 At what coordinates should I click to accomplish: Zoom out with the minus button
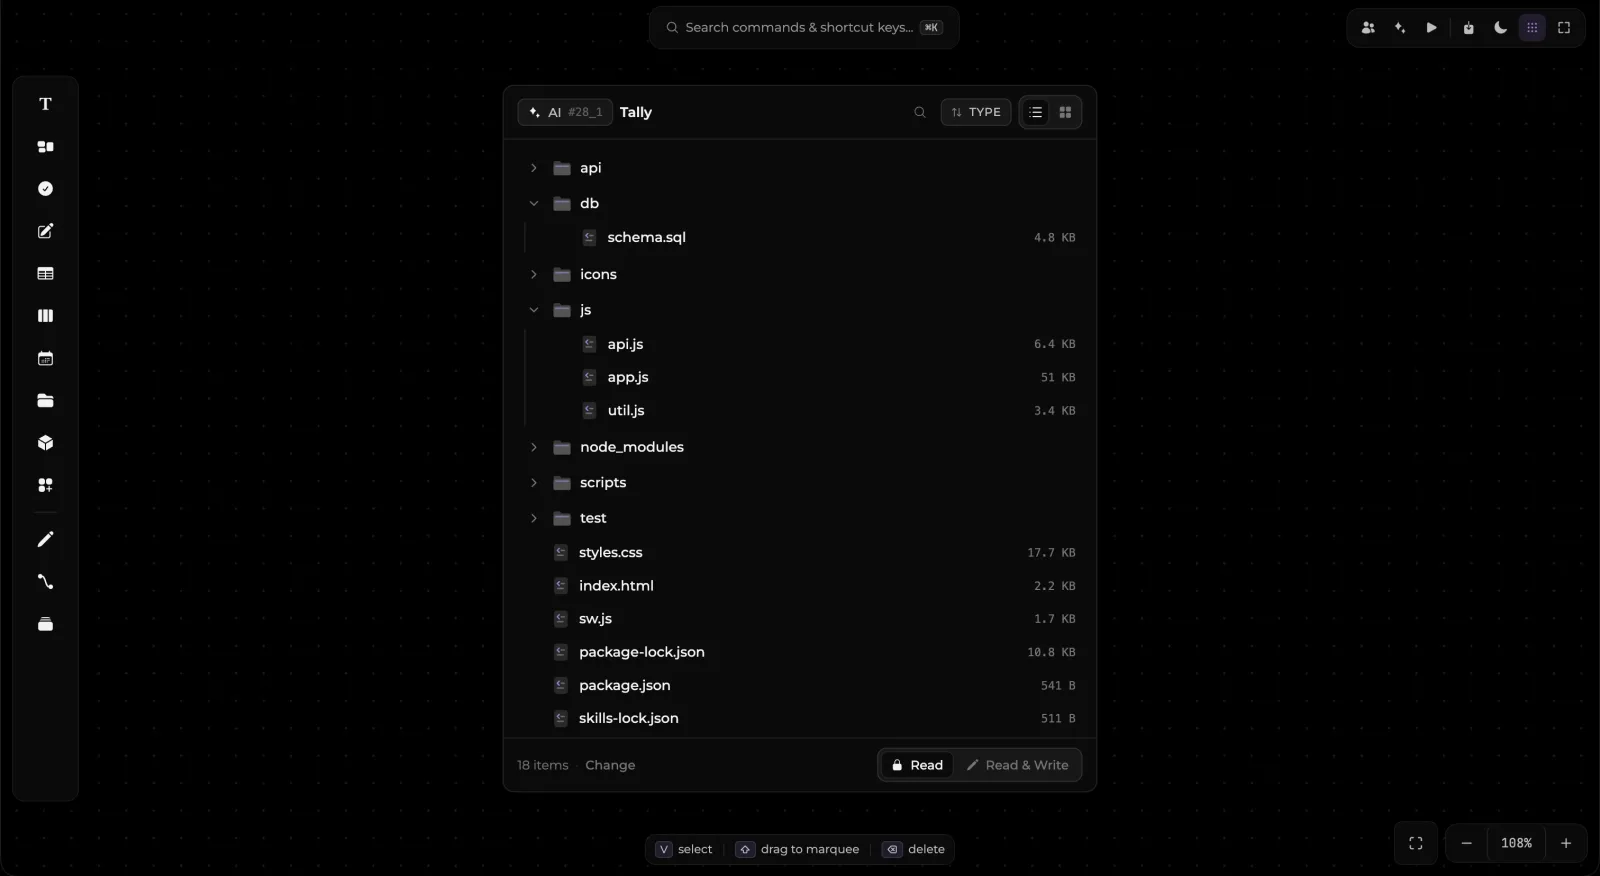1466,843
